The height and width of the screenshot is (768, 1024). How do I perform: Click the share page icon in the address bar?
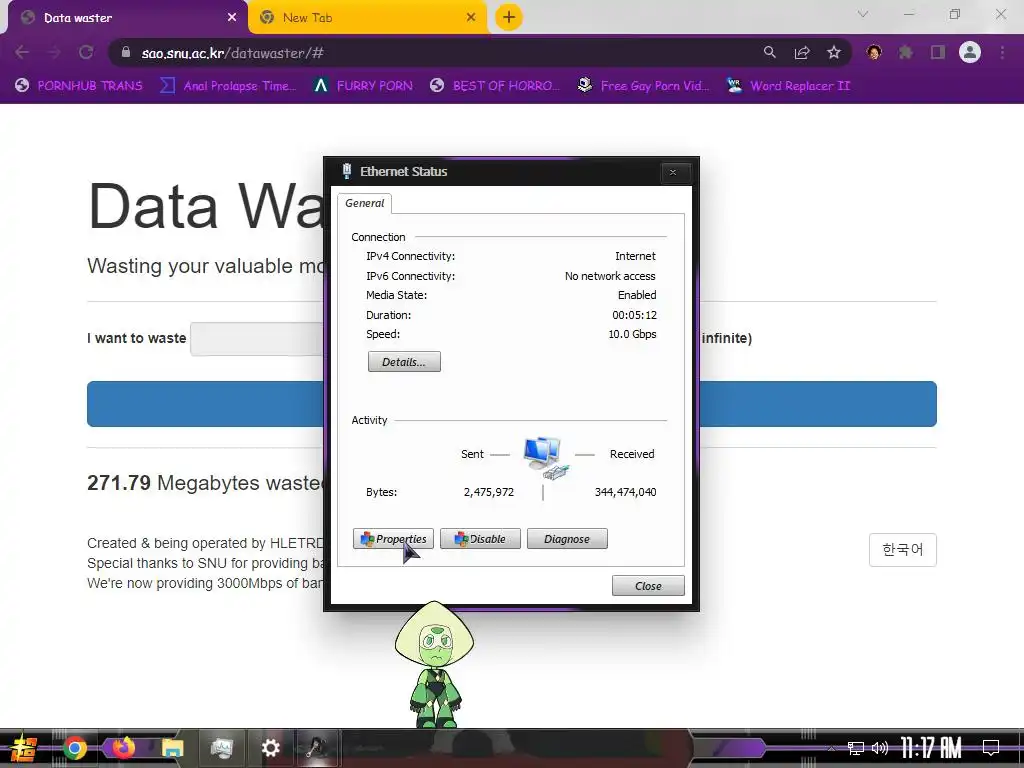802,52
